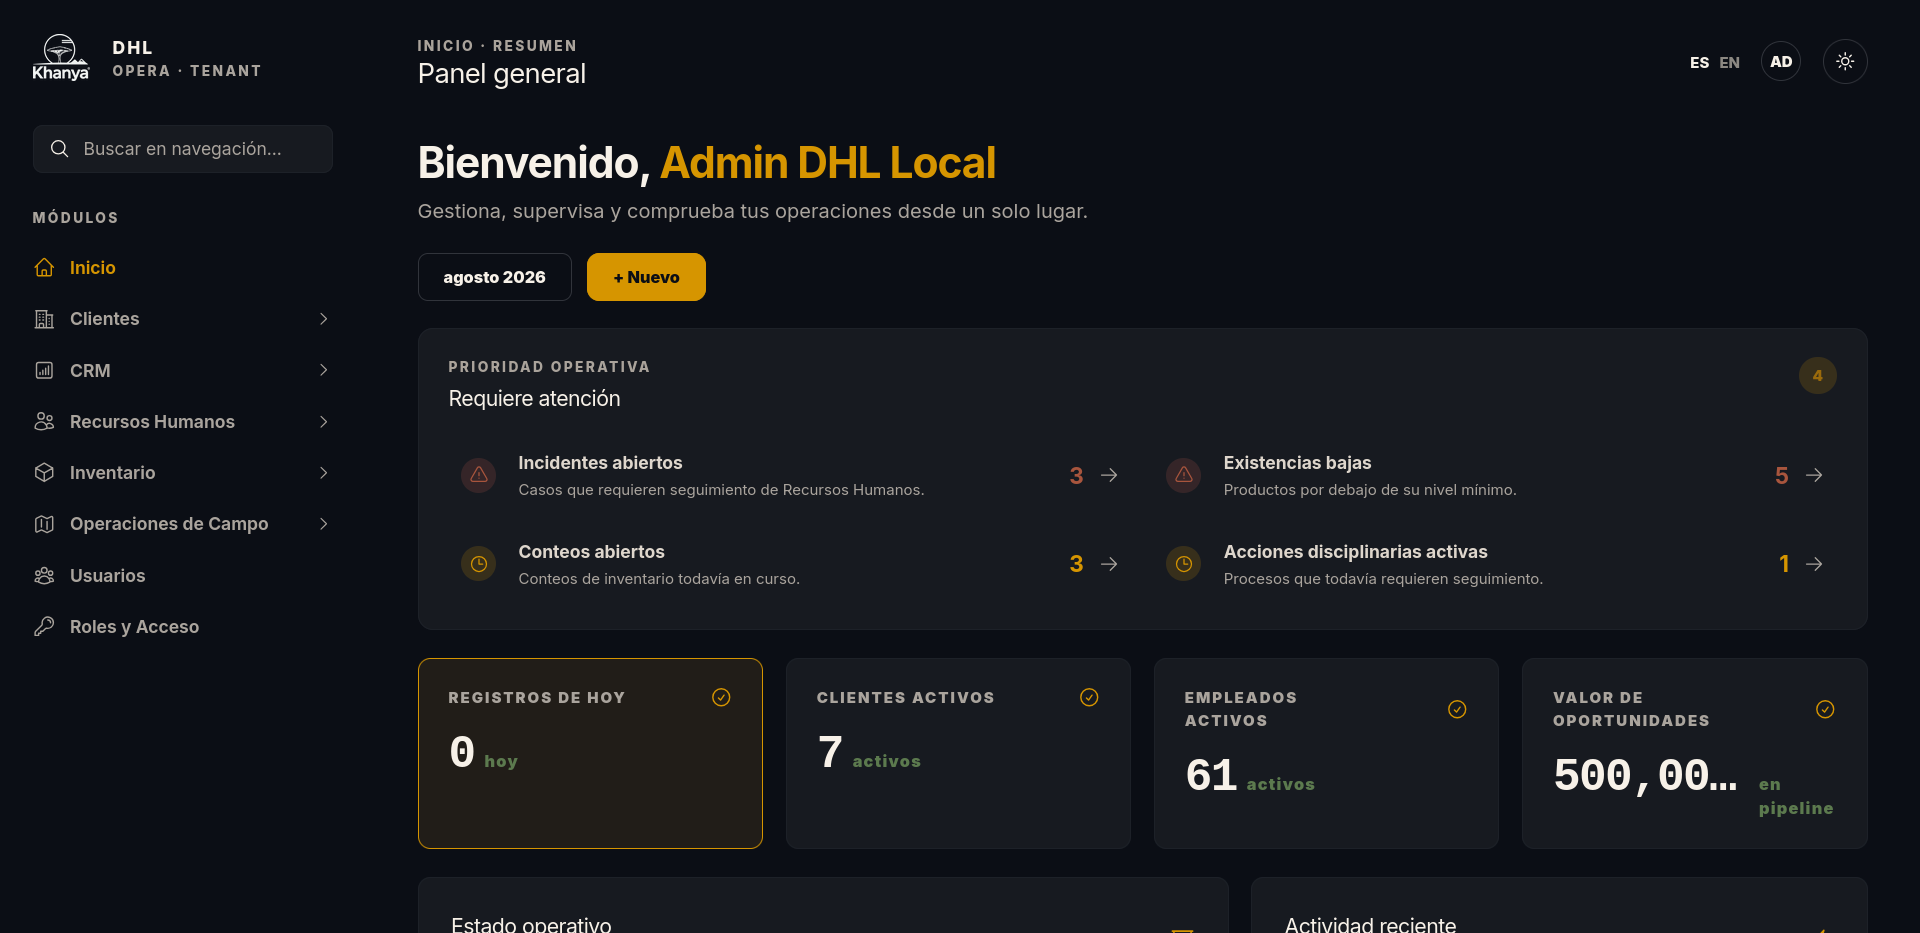Click the arrow next to Existencias bajas count

pos(1814,475)
